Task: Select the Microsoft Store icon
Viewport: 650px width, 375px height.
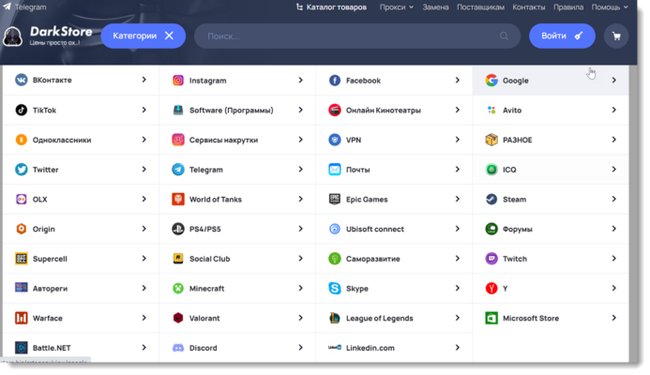Action: point(491,318)
